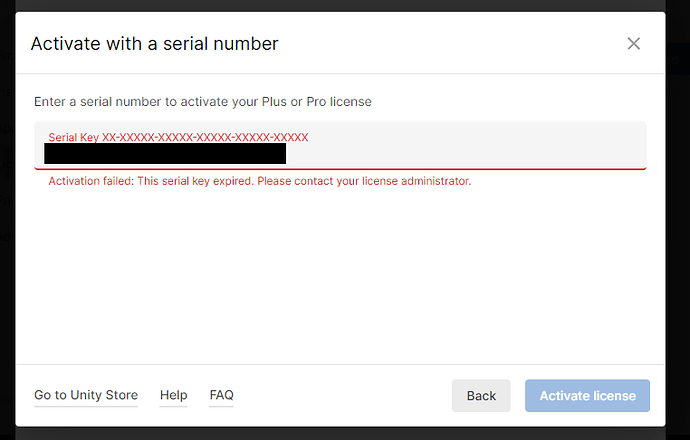Image resolution: width=690 pixels, height=440 pixels.
Task: Close the serial number activation dialog
Action: pyautogui.click(x=633, y=43)
